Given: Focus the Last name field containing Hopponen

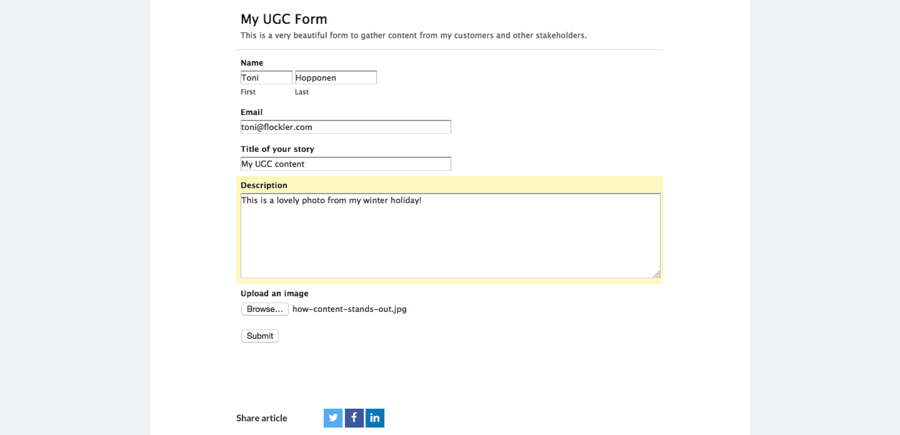Looking at the screenshot, I should pos(336,77).
